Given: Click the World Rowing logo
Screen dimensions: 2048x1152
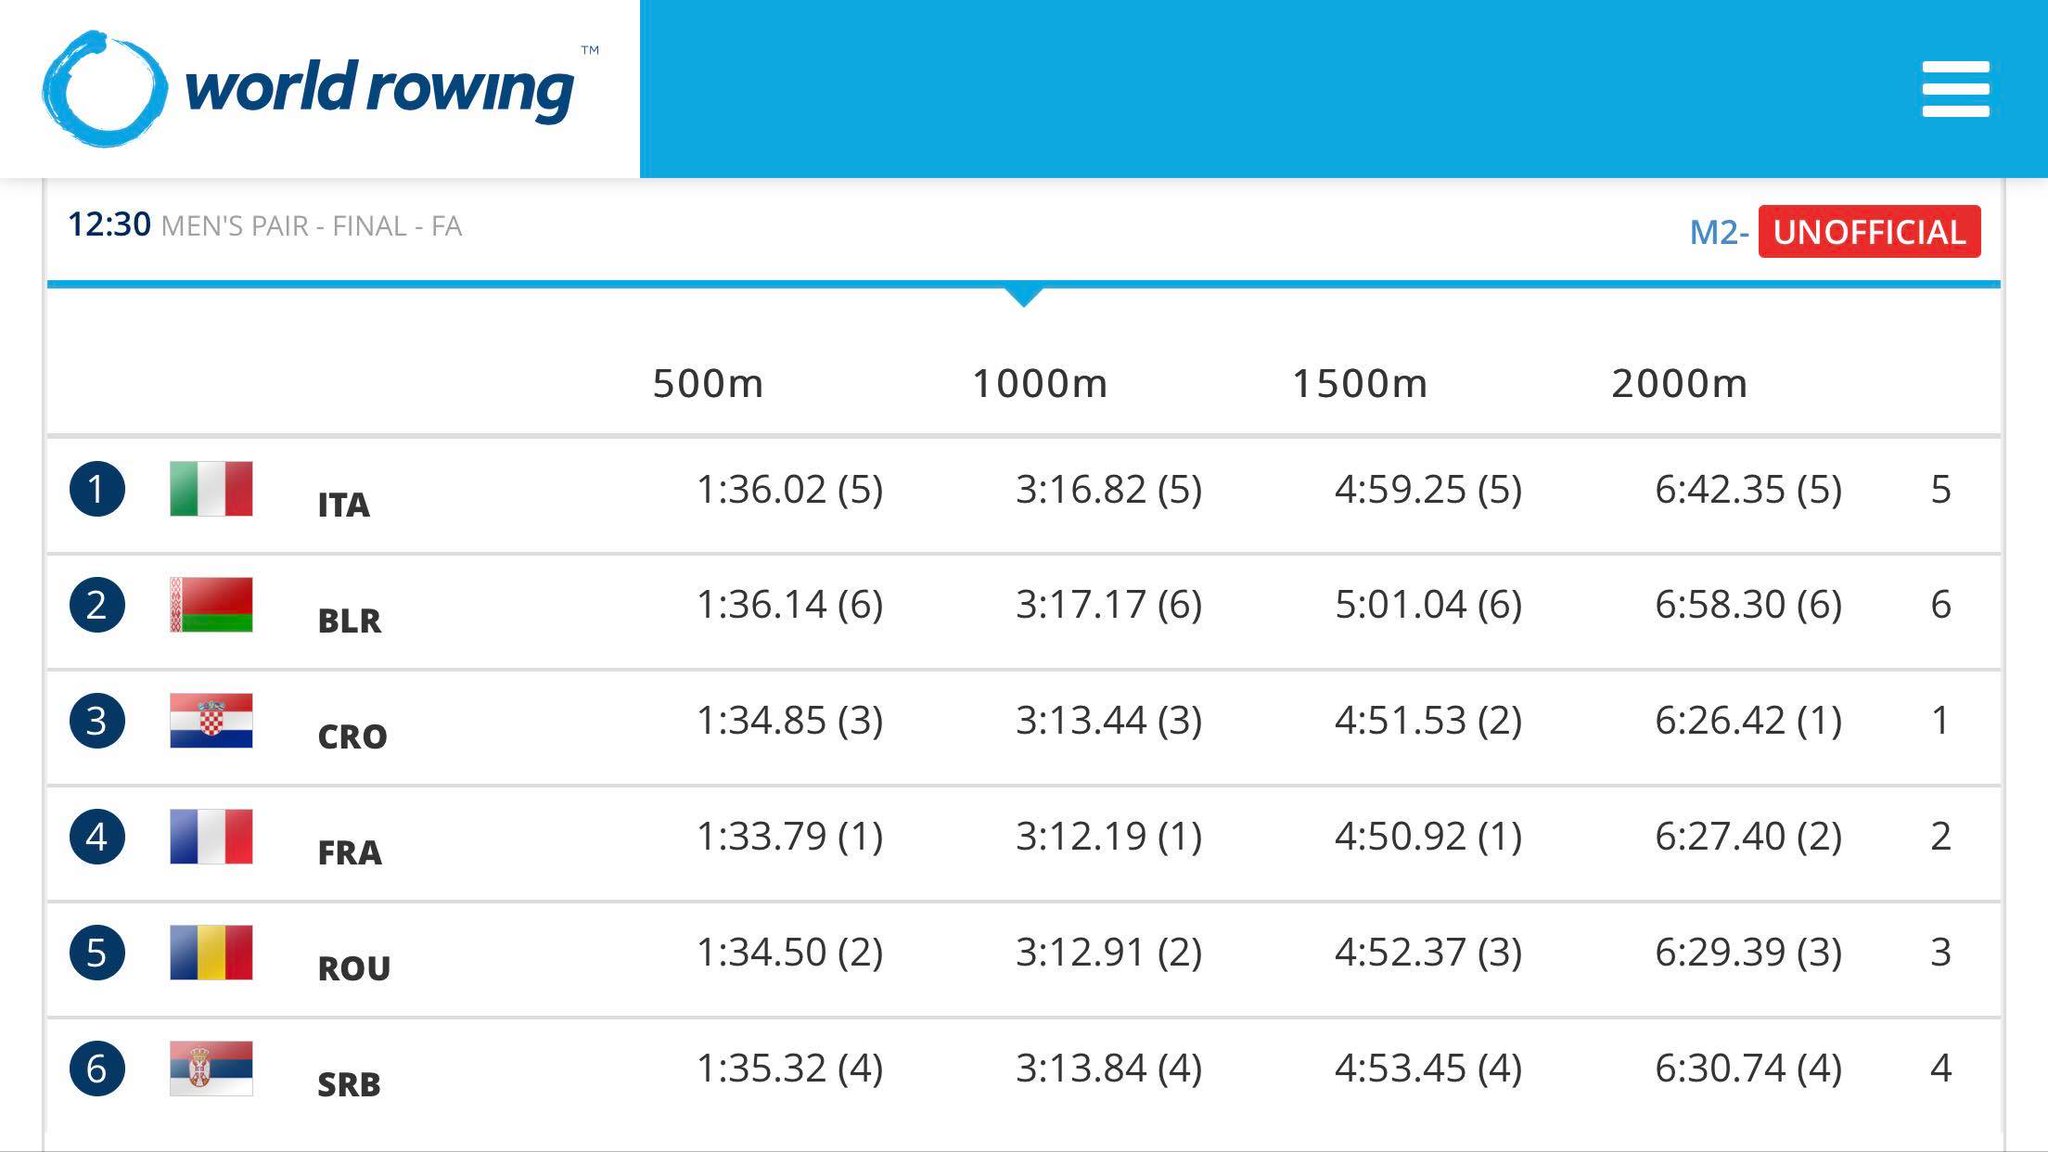Looking at the screenshot, I should click(310, 89).
